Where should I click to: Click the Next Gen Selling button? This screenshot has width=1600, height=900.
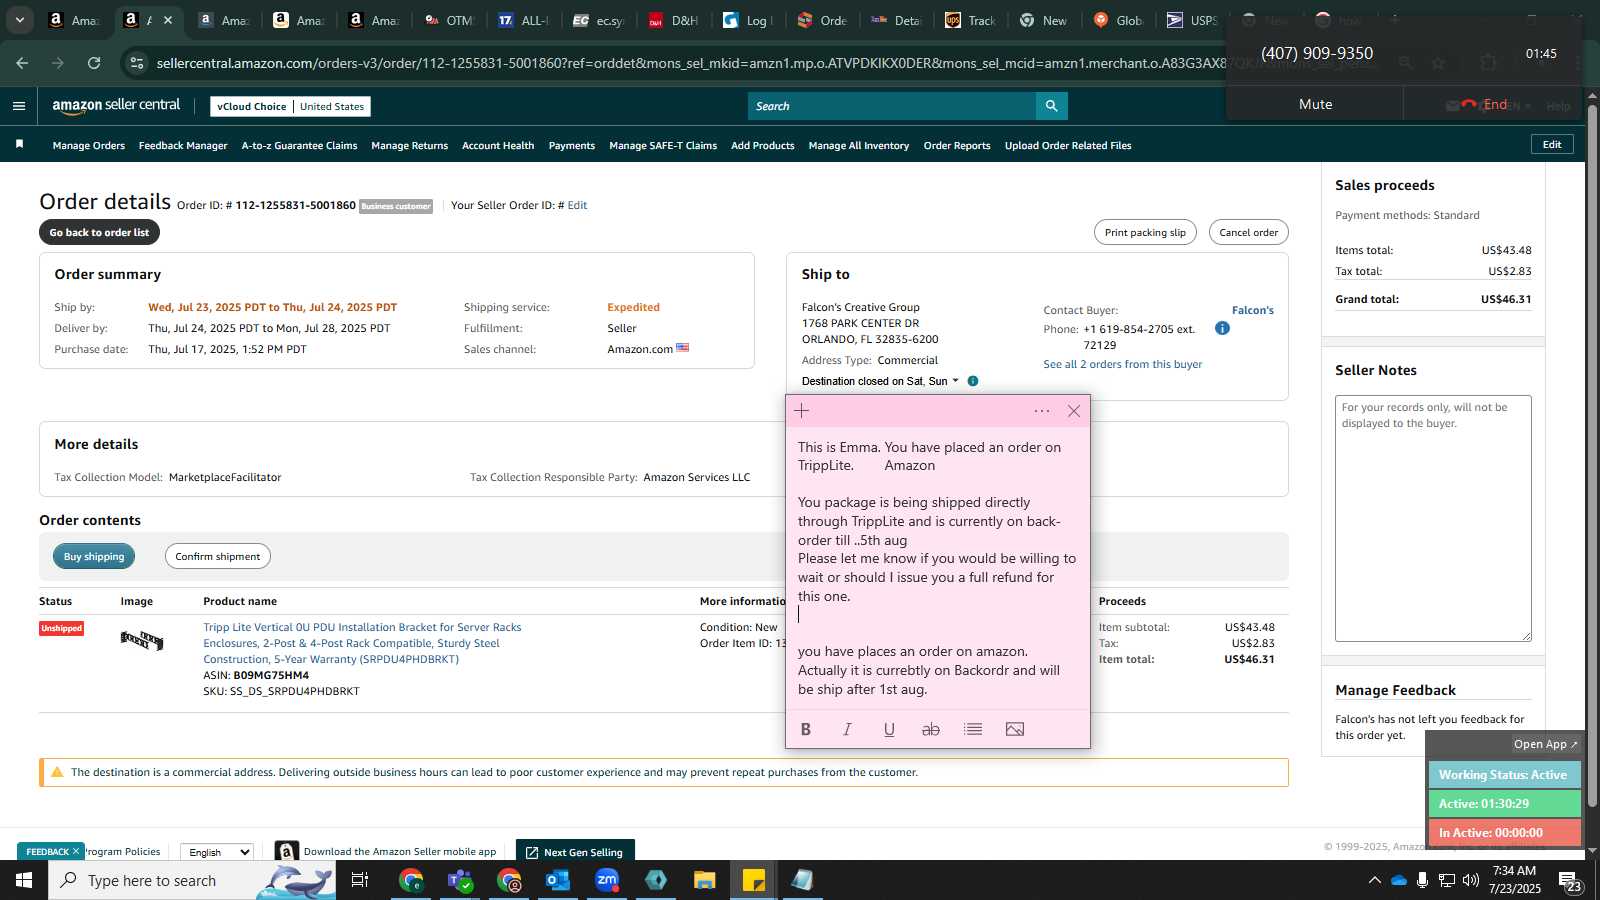click(x=575, y=852)
